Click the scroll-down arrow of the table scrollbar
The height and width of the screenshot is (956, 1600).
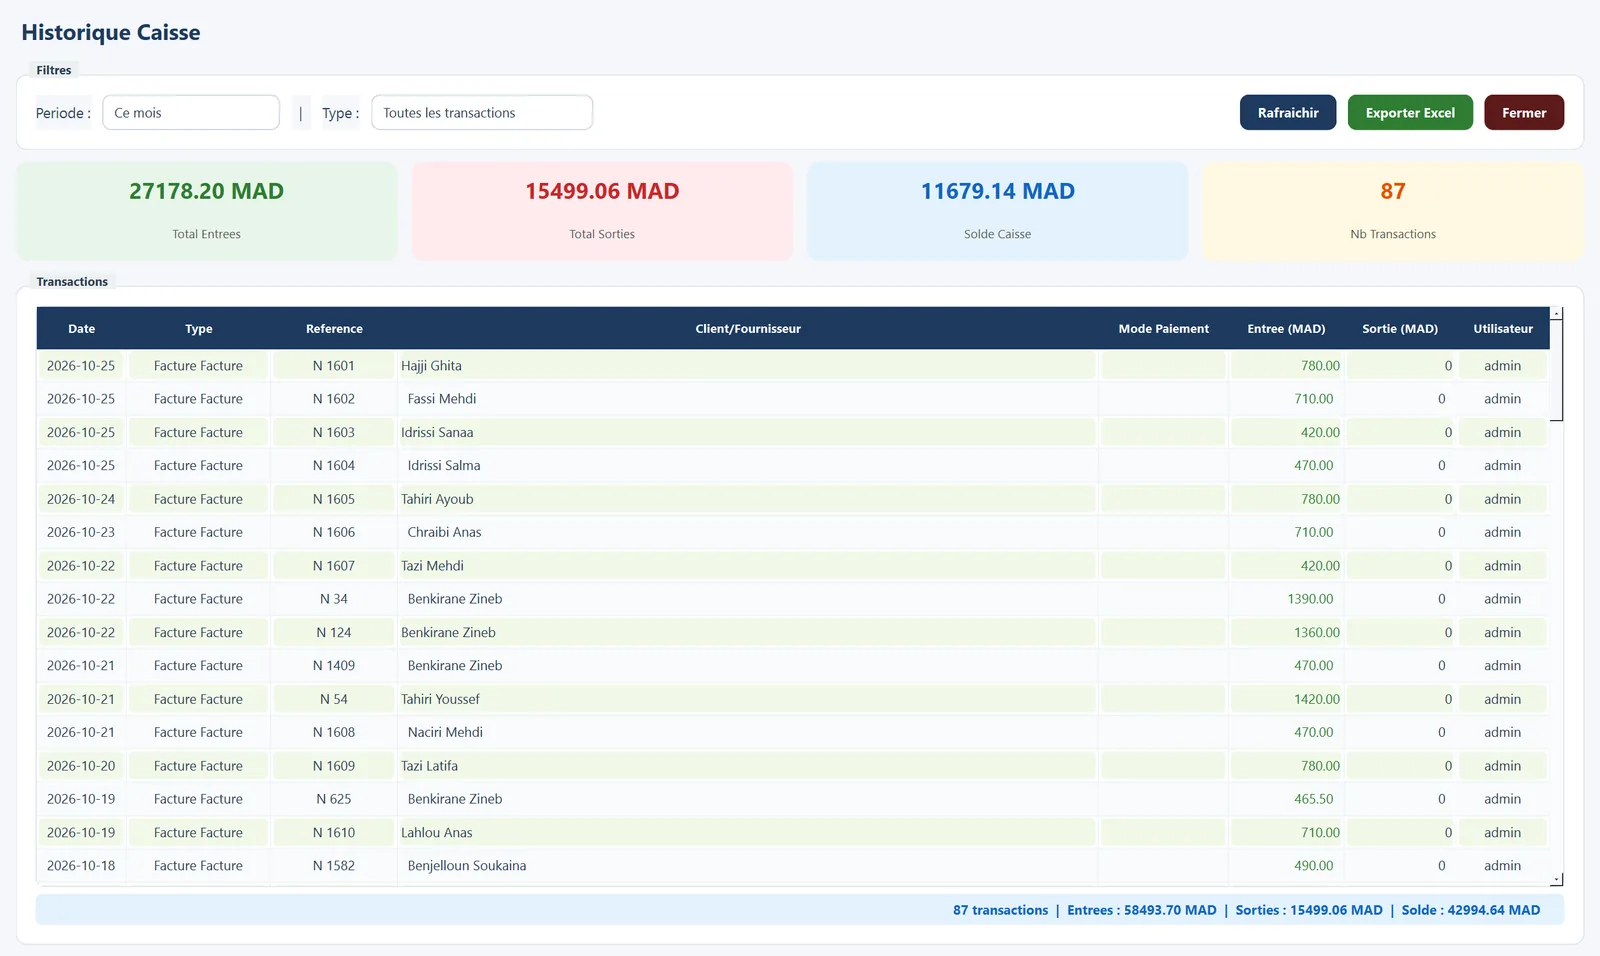coord(1557,880)
